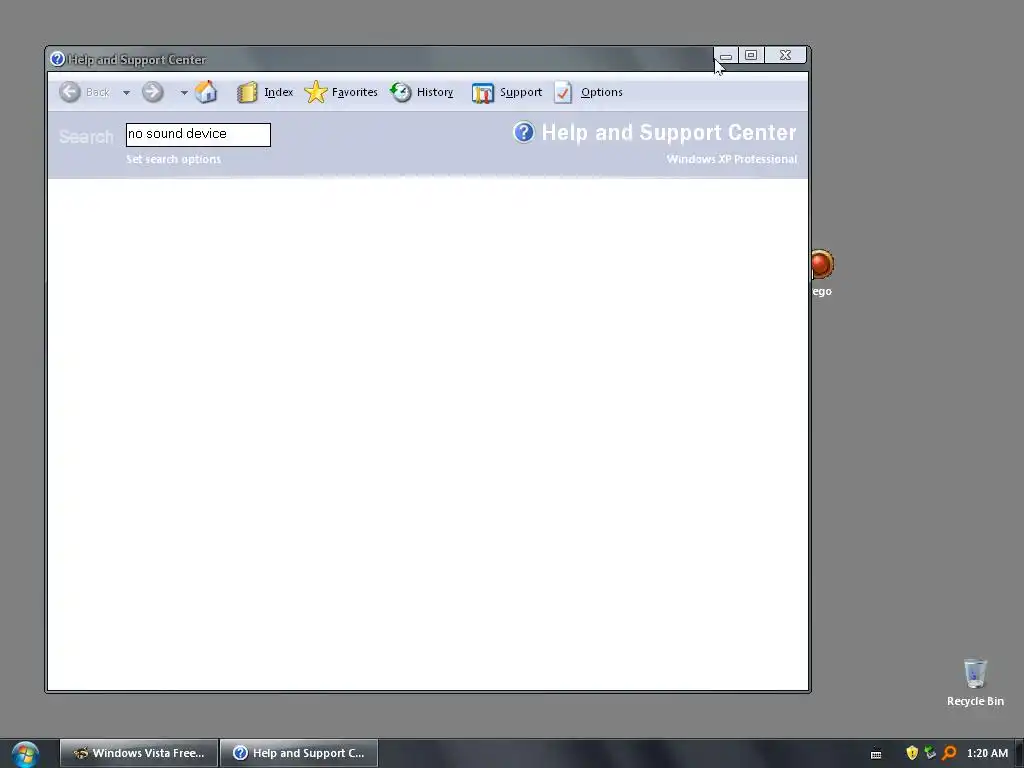Click the network connection tray icon
Viewport: 1024px width, 768px height.
click(x=931, y=753)
